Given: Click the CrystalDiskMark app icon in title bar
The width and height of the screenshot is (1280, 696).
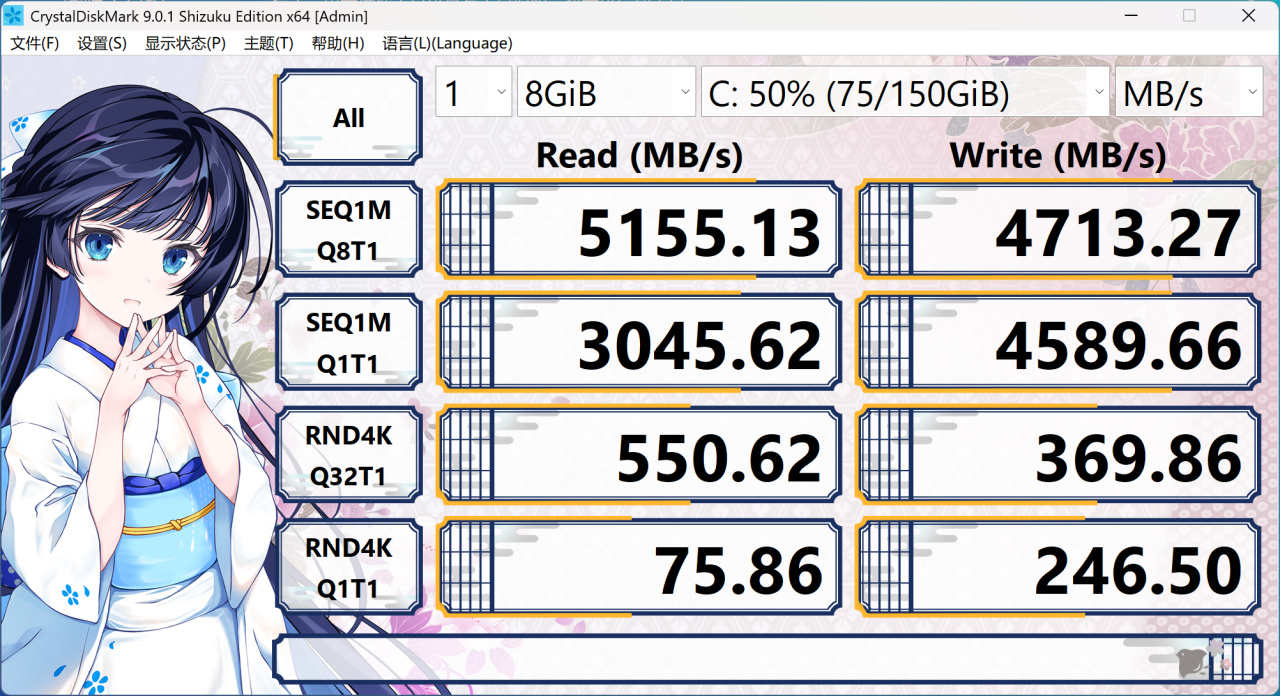Looking at the screenshot, I should pos(14,16).
